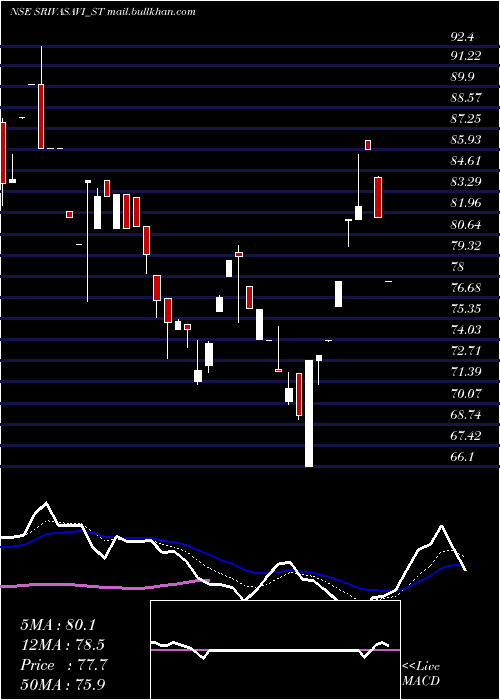Click the 91.22 price axis label

tap(466, 56)
